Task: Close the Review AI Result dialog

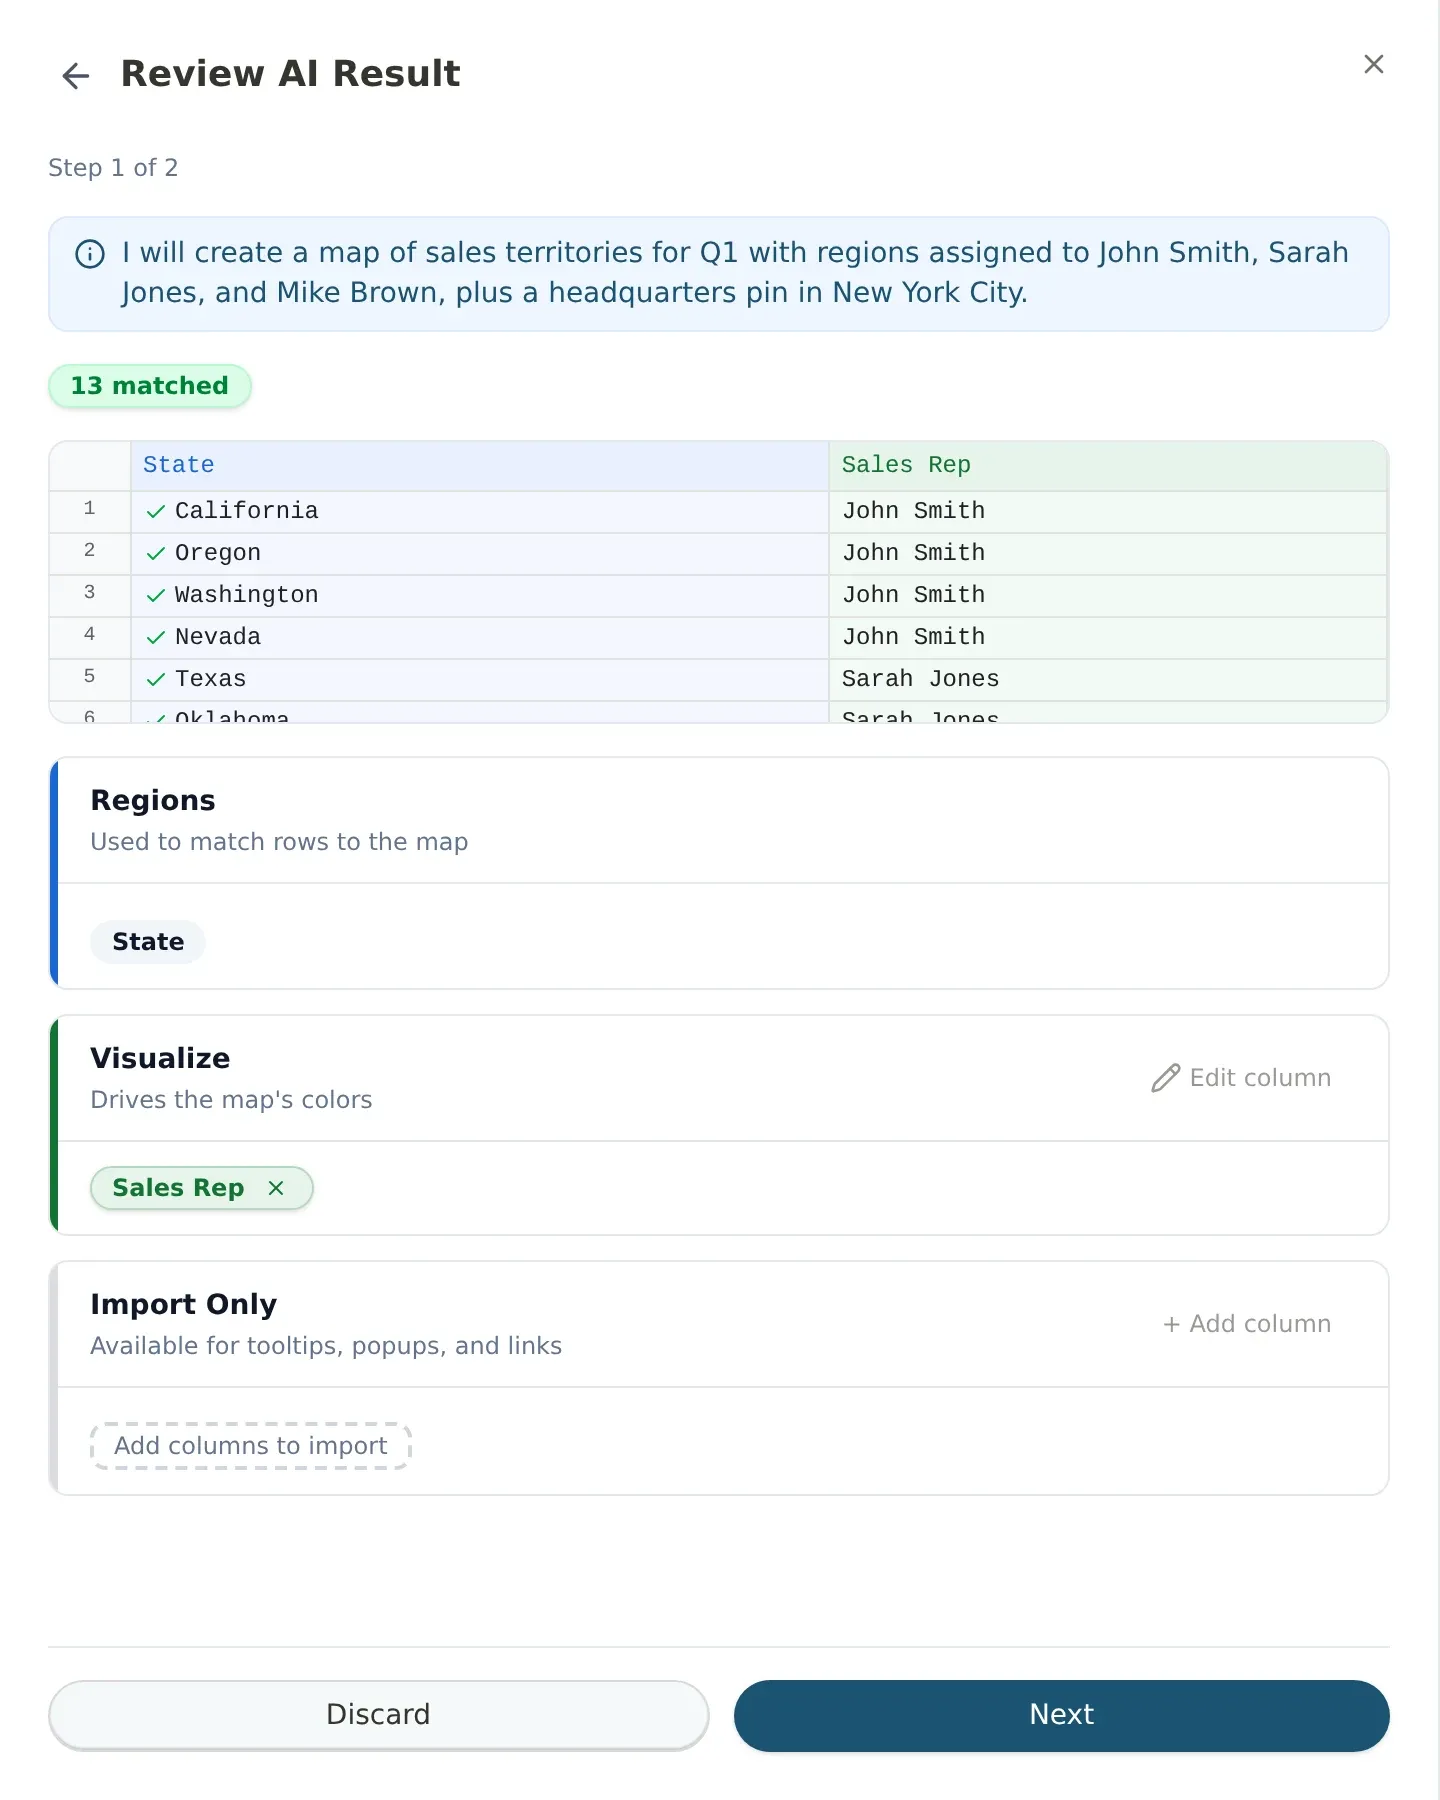Action: [x=1374, y=64]
